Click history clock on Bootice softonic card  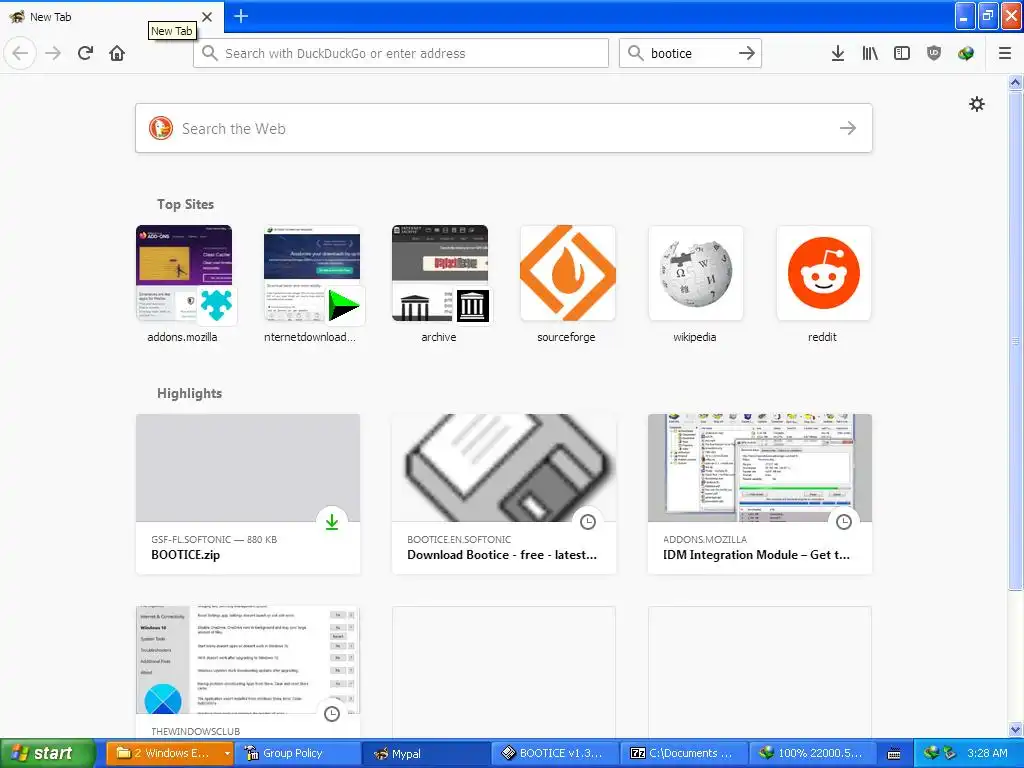588,522
